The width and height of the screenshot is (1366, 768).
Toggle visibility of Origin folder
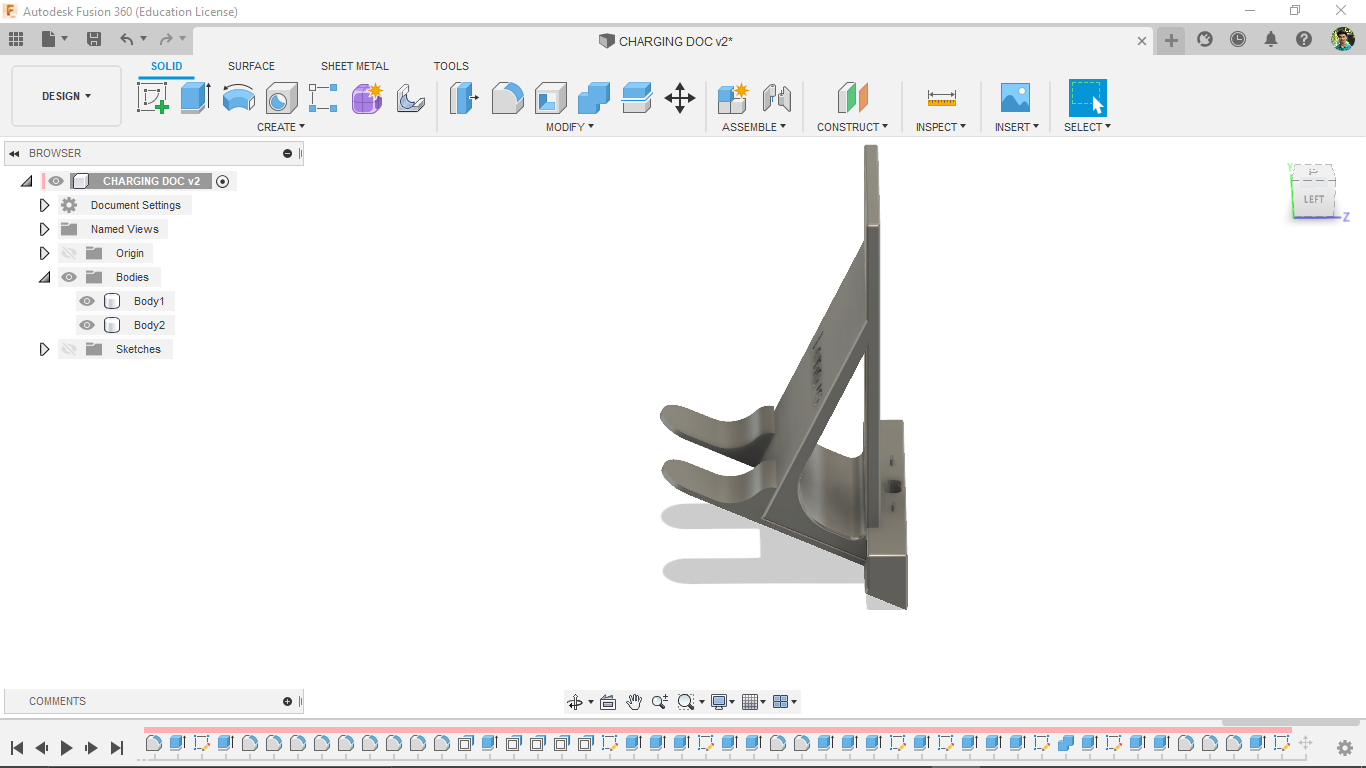[69, 253]
